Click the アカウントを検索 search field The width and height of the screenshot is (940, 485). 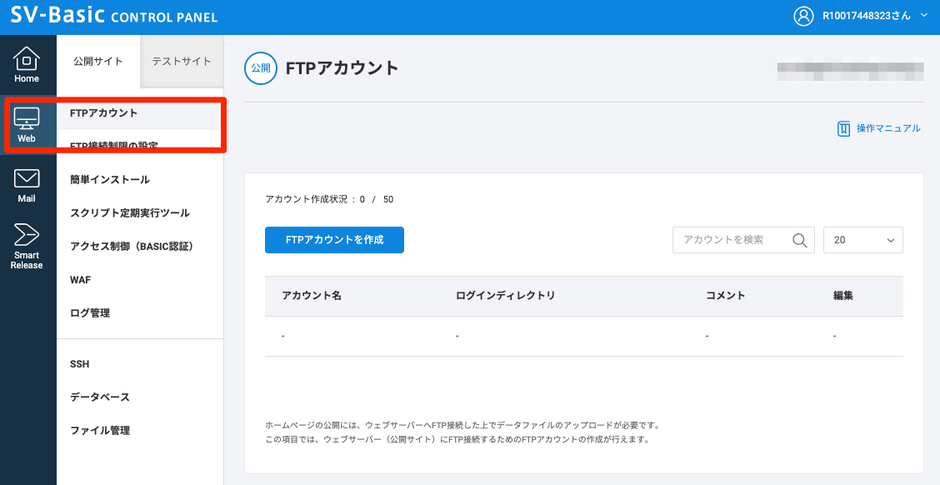click(x=730, y=240)
